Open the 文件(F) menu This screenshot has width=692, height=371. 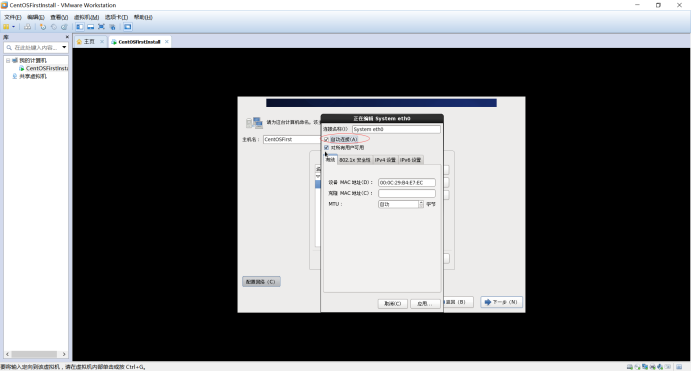point(12,17)
